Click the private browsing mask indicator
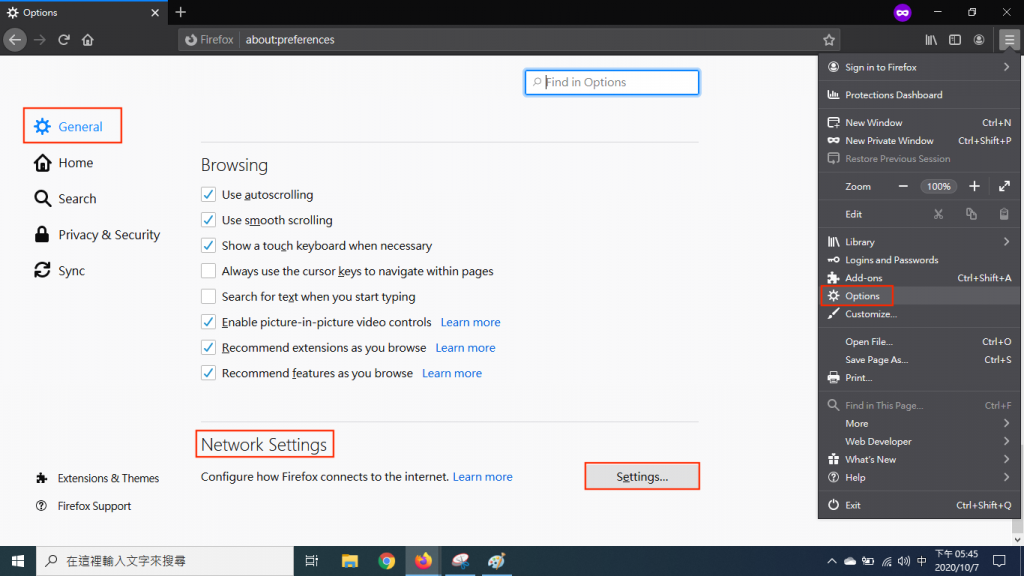This screenshot has width=1024, height=576. coord(903,12)
